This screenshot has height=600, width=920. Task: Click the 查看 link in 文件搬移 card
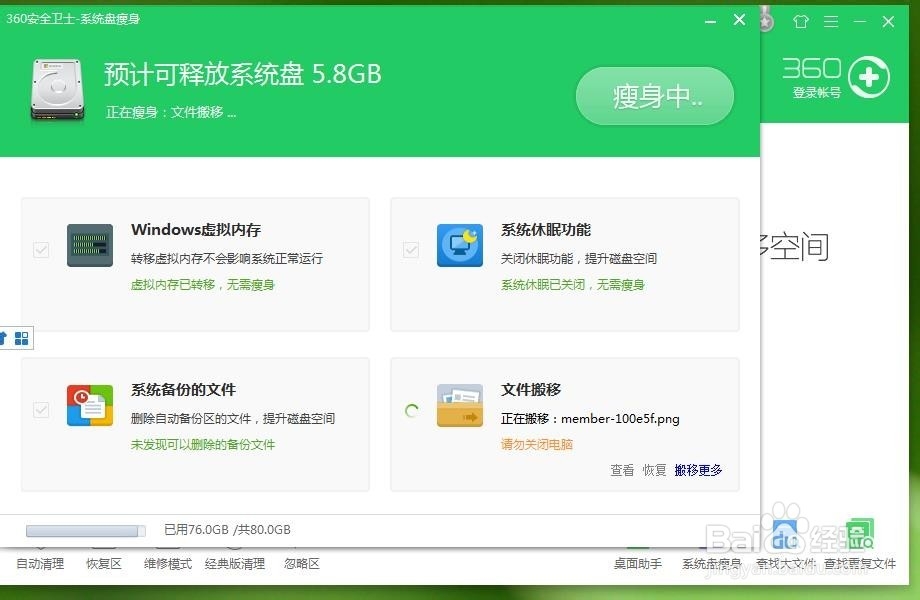pos(622,470)
